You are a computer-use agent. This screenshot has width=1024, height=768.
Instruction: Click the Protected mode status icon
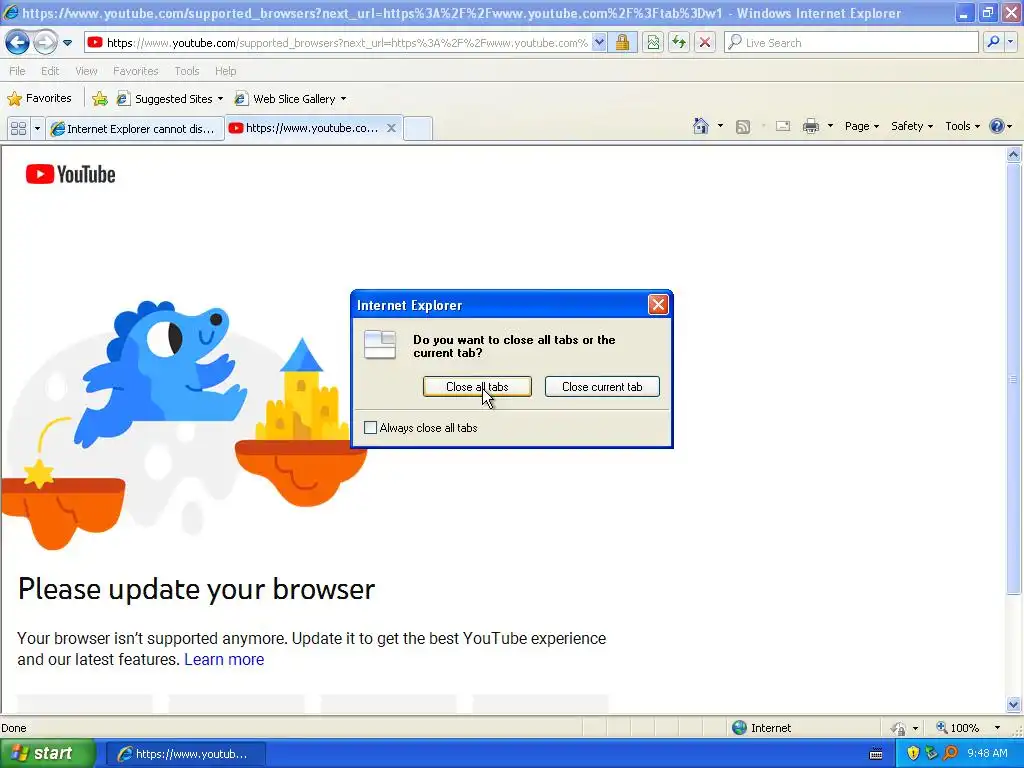(899, 728)
